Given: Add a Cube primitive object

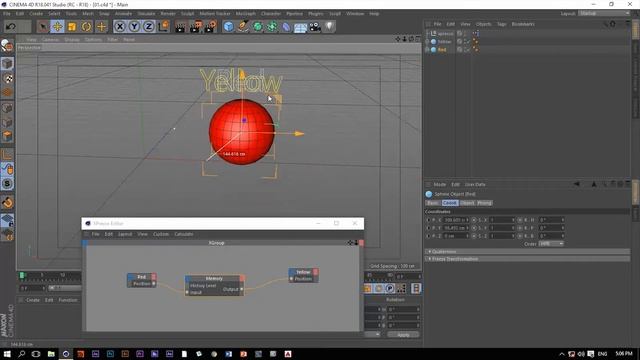Looking at the screenshot, I should click(x=229, y=27).
